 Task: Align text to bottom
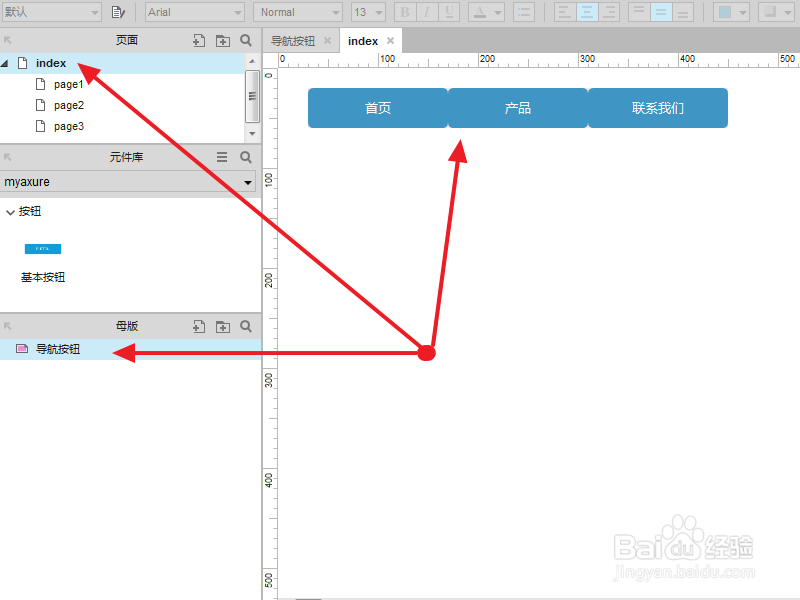point(683,12)
